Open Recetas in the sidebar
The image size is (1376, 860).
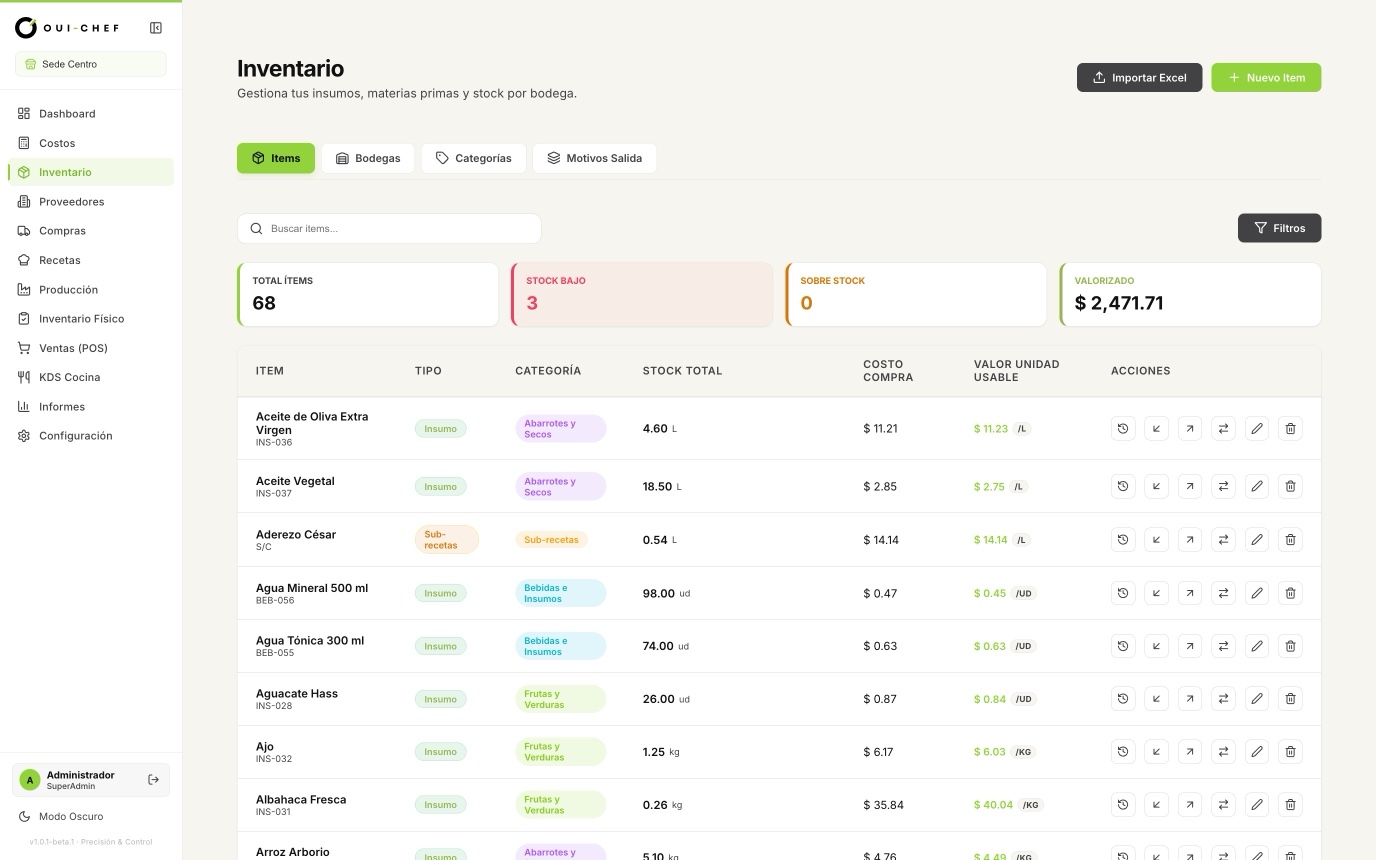pyautogui.click(x=91, y=260)
